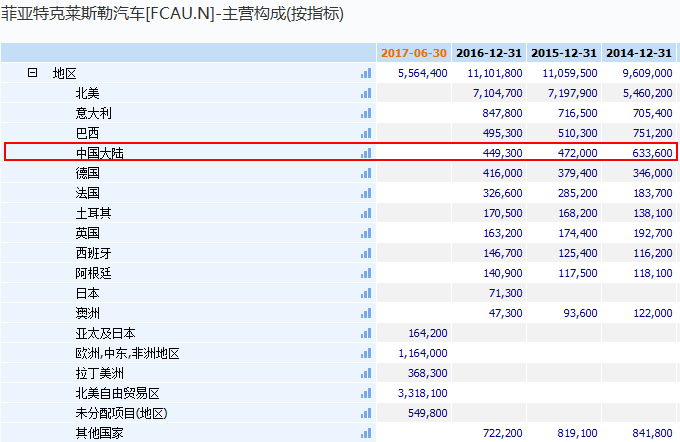Select the 未分配项目(地区) row label
The image size is (680, 442).
tap(122, 413)
